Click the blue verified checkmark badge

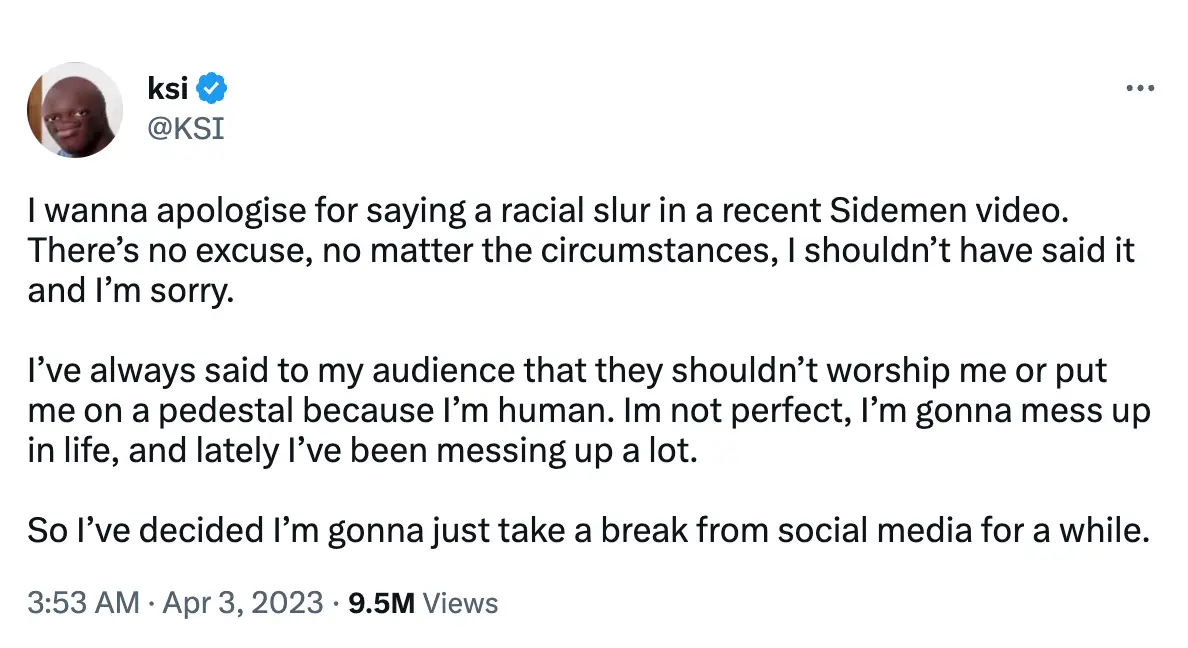click(212, 89)
